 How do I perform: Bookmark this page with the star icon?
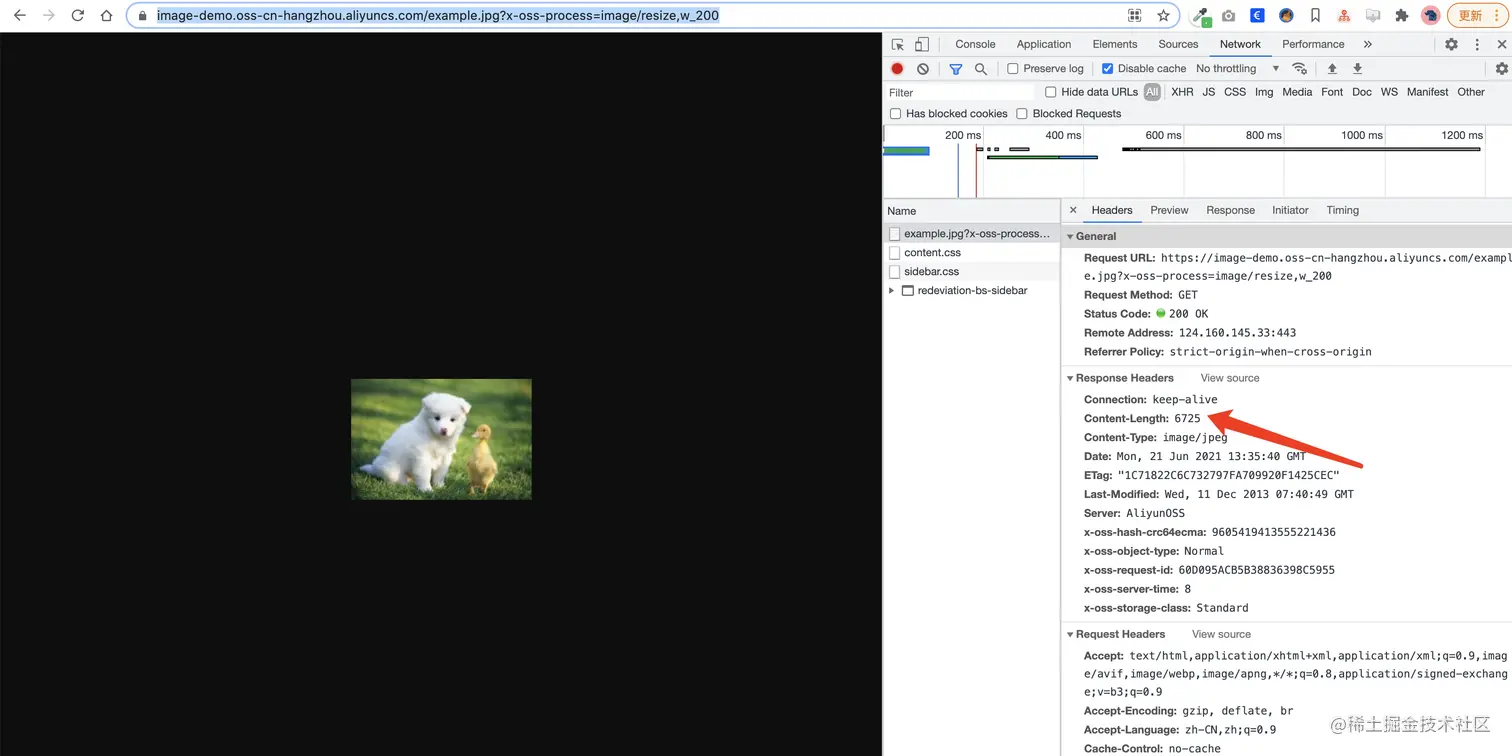pyautogui.click(x=1163, y=16)
